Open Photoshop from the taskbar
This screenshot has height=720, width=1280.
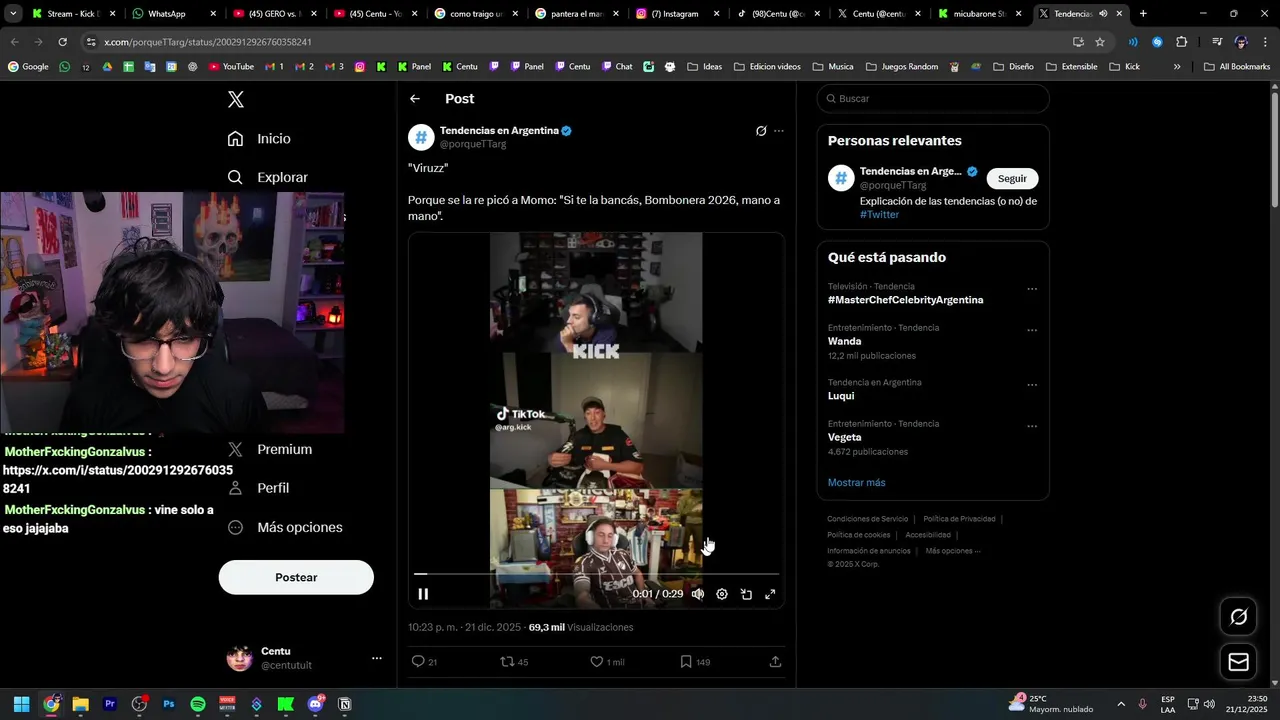tap(169, 704)
